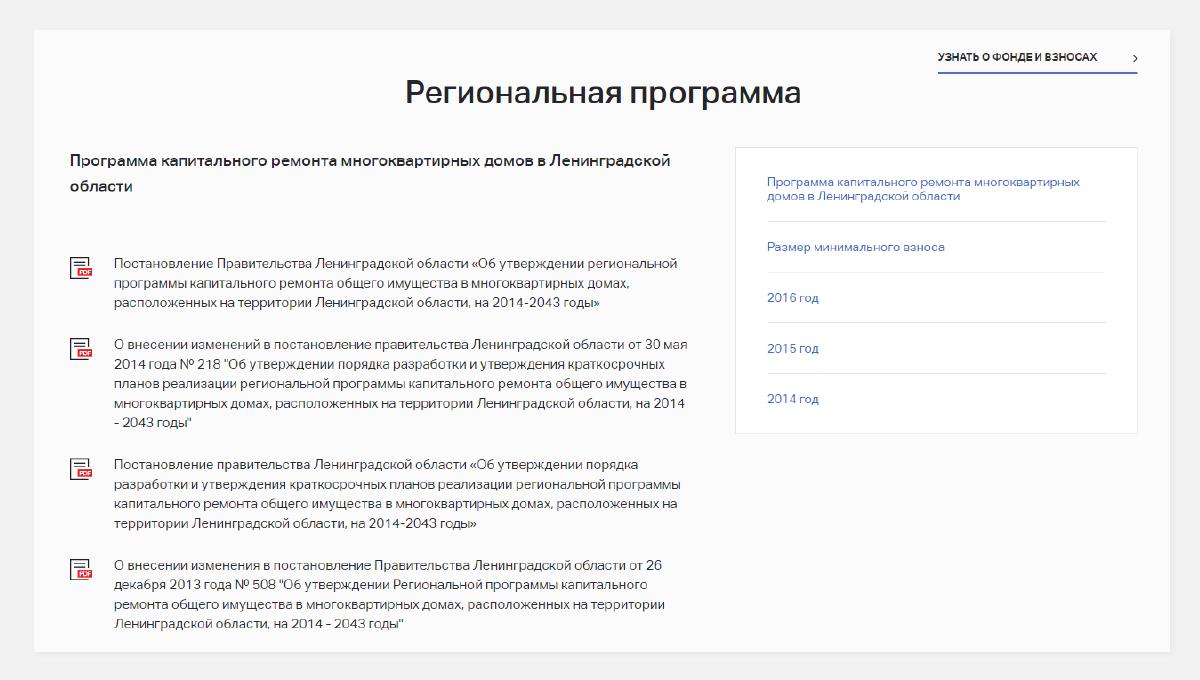Click the bold subheading 'Программа капитального ремонта многоквартирных домов в Ленинградской области'

pyautogui.click(x=370, y=173)
